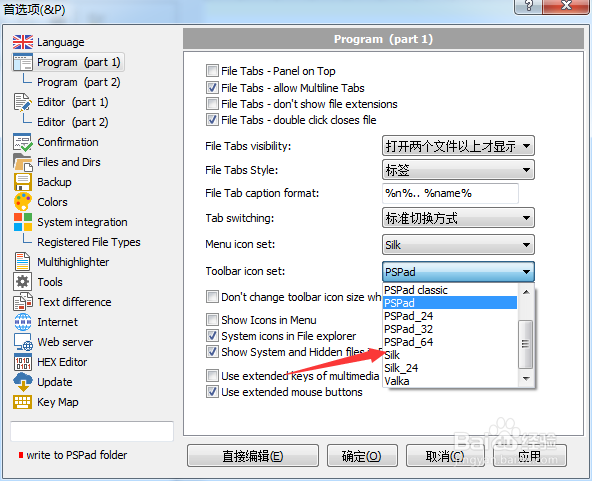Screen dimensions: 592x481
Task: Click the Key Map keyboard icon
Action: [23, 402]
